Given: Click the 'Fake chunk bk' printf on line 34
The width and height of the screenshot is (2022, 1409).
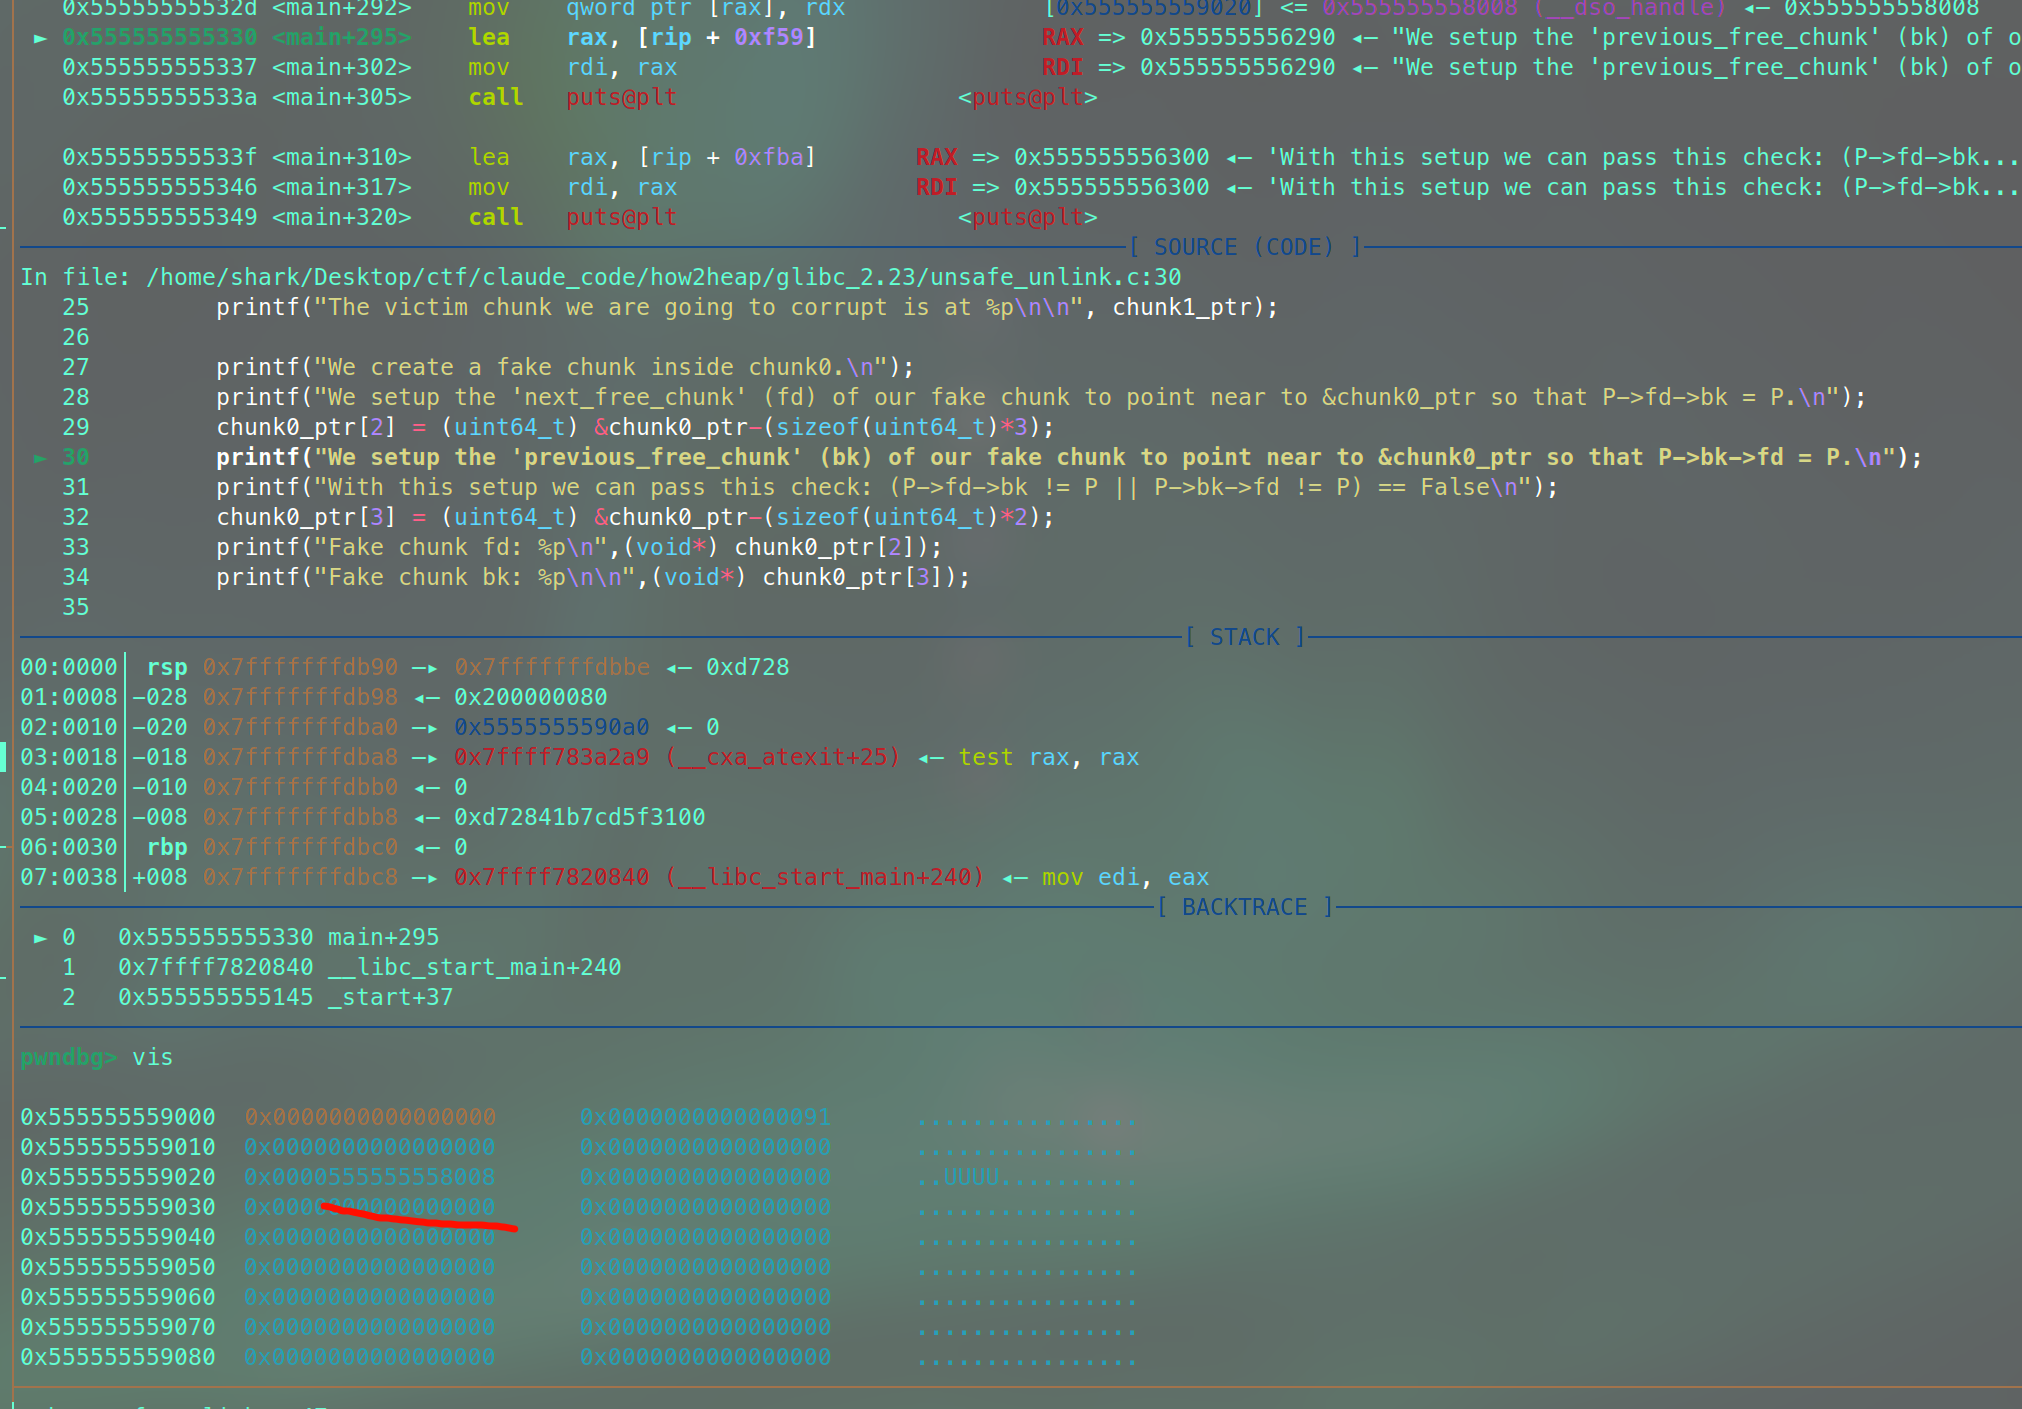Looking at the screenshot, I should pos(593,577).
